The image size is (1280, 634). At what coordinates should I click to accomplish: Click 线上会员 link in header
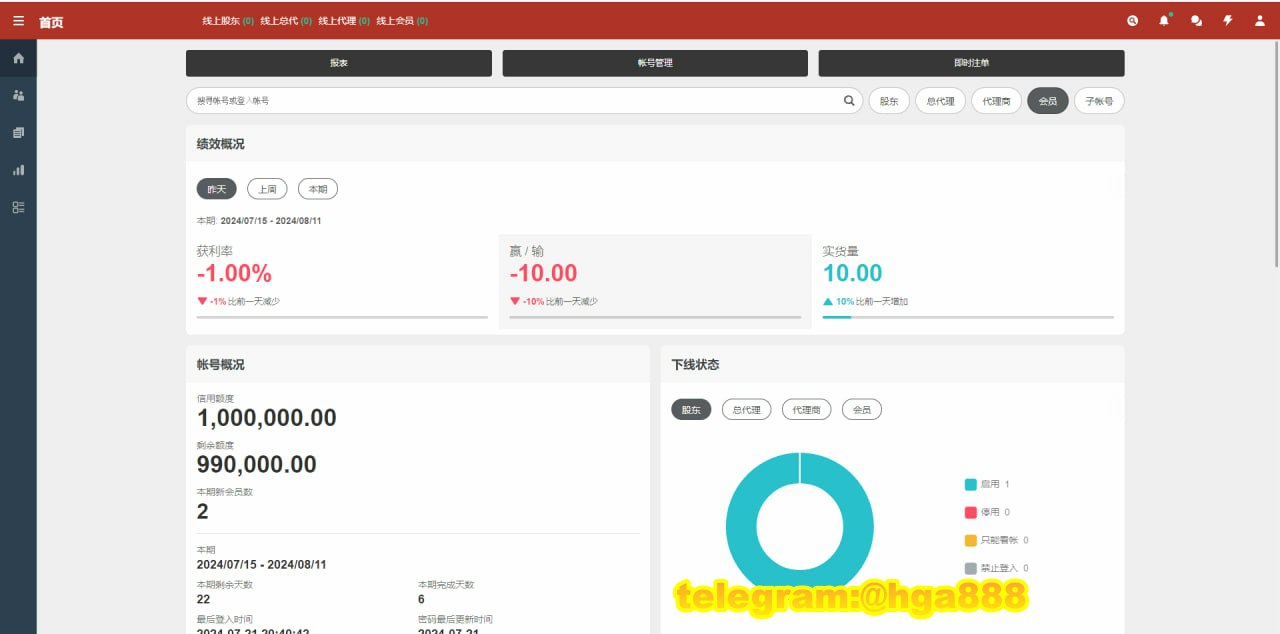point(401,21)
